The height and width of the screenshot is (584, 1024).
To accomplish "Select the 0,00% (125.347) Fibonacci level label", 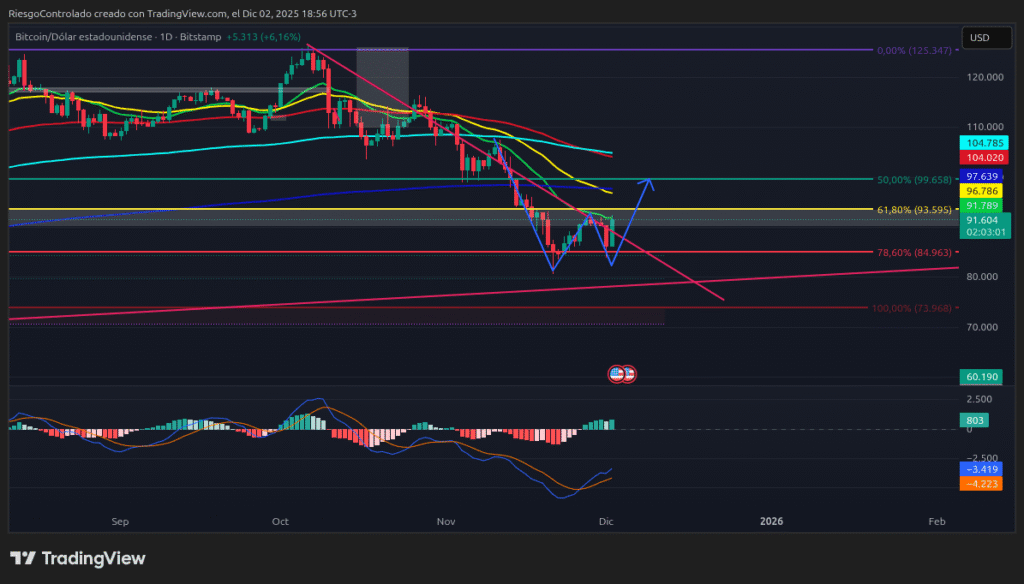I will (x=912, y=50).
